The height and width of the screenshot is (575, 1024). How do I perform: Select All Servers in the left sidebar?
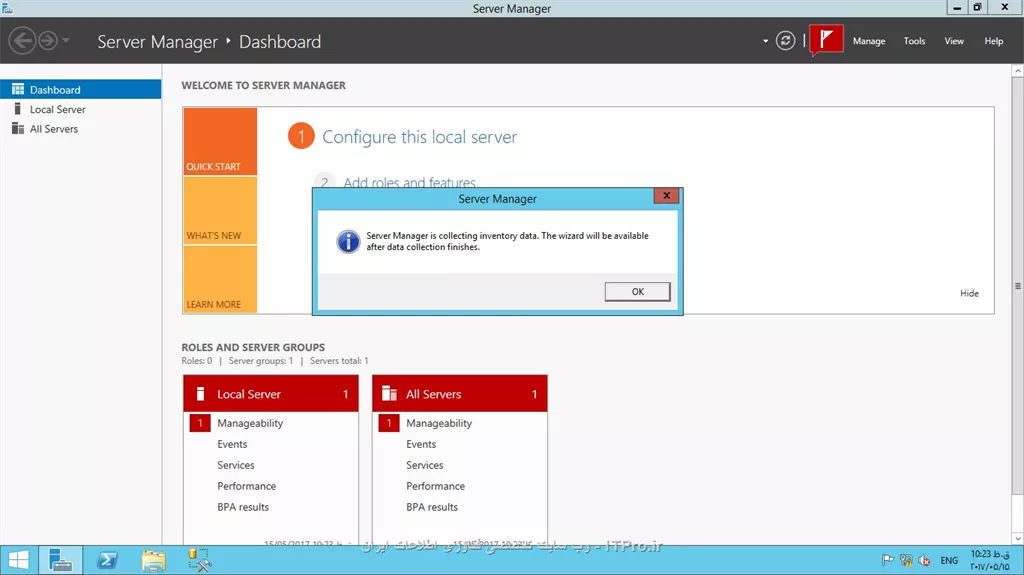53,129
